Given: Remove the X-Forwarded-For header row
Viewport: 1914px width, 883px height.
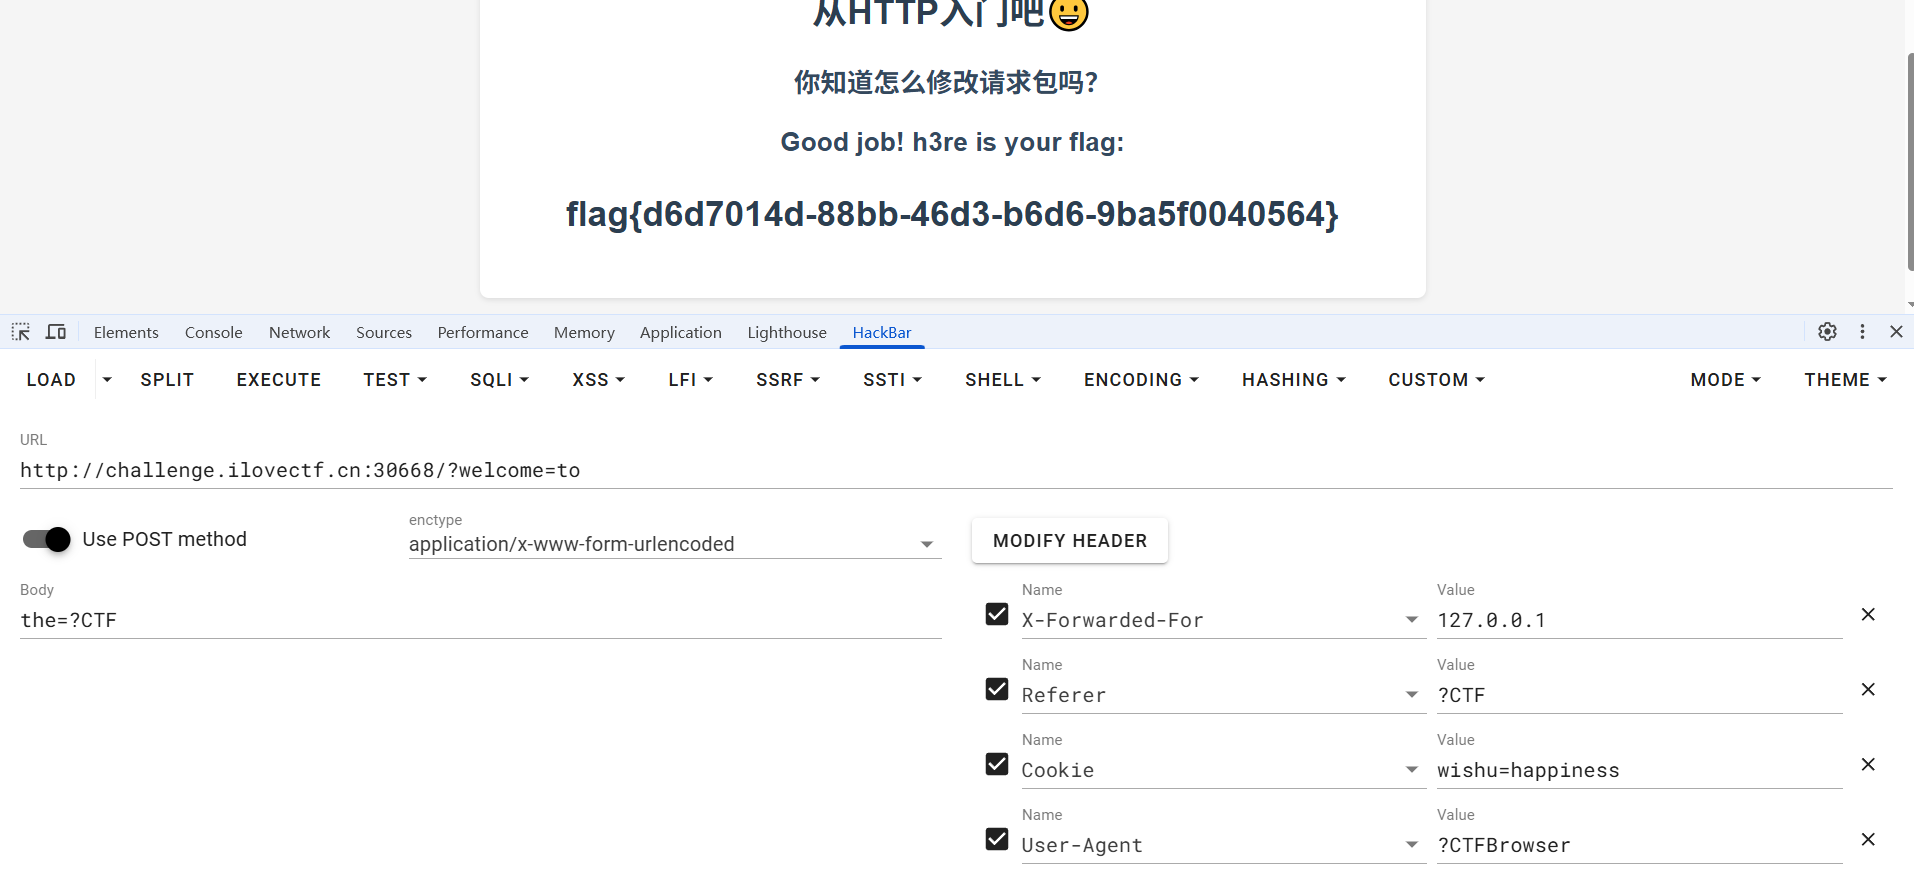Looking at the screenshot, I should [x=1867, y=615].
